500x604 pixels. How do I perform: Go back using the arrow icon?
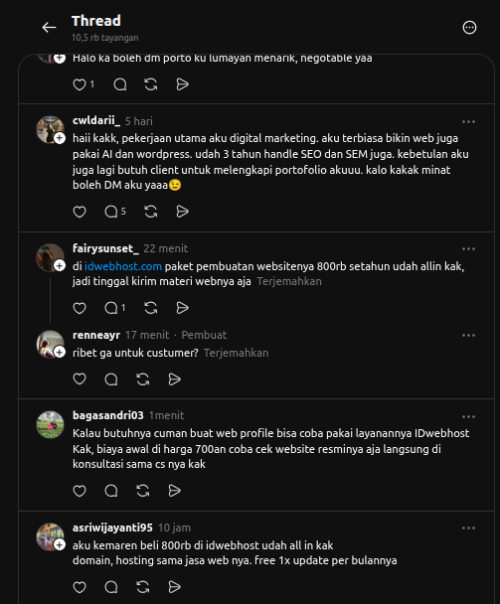[49, 28]
